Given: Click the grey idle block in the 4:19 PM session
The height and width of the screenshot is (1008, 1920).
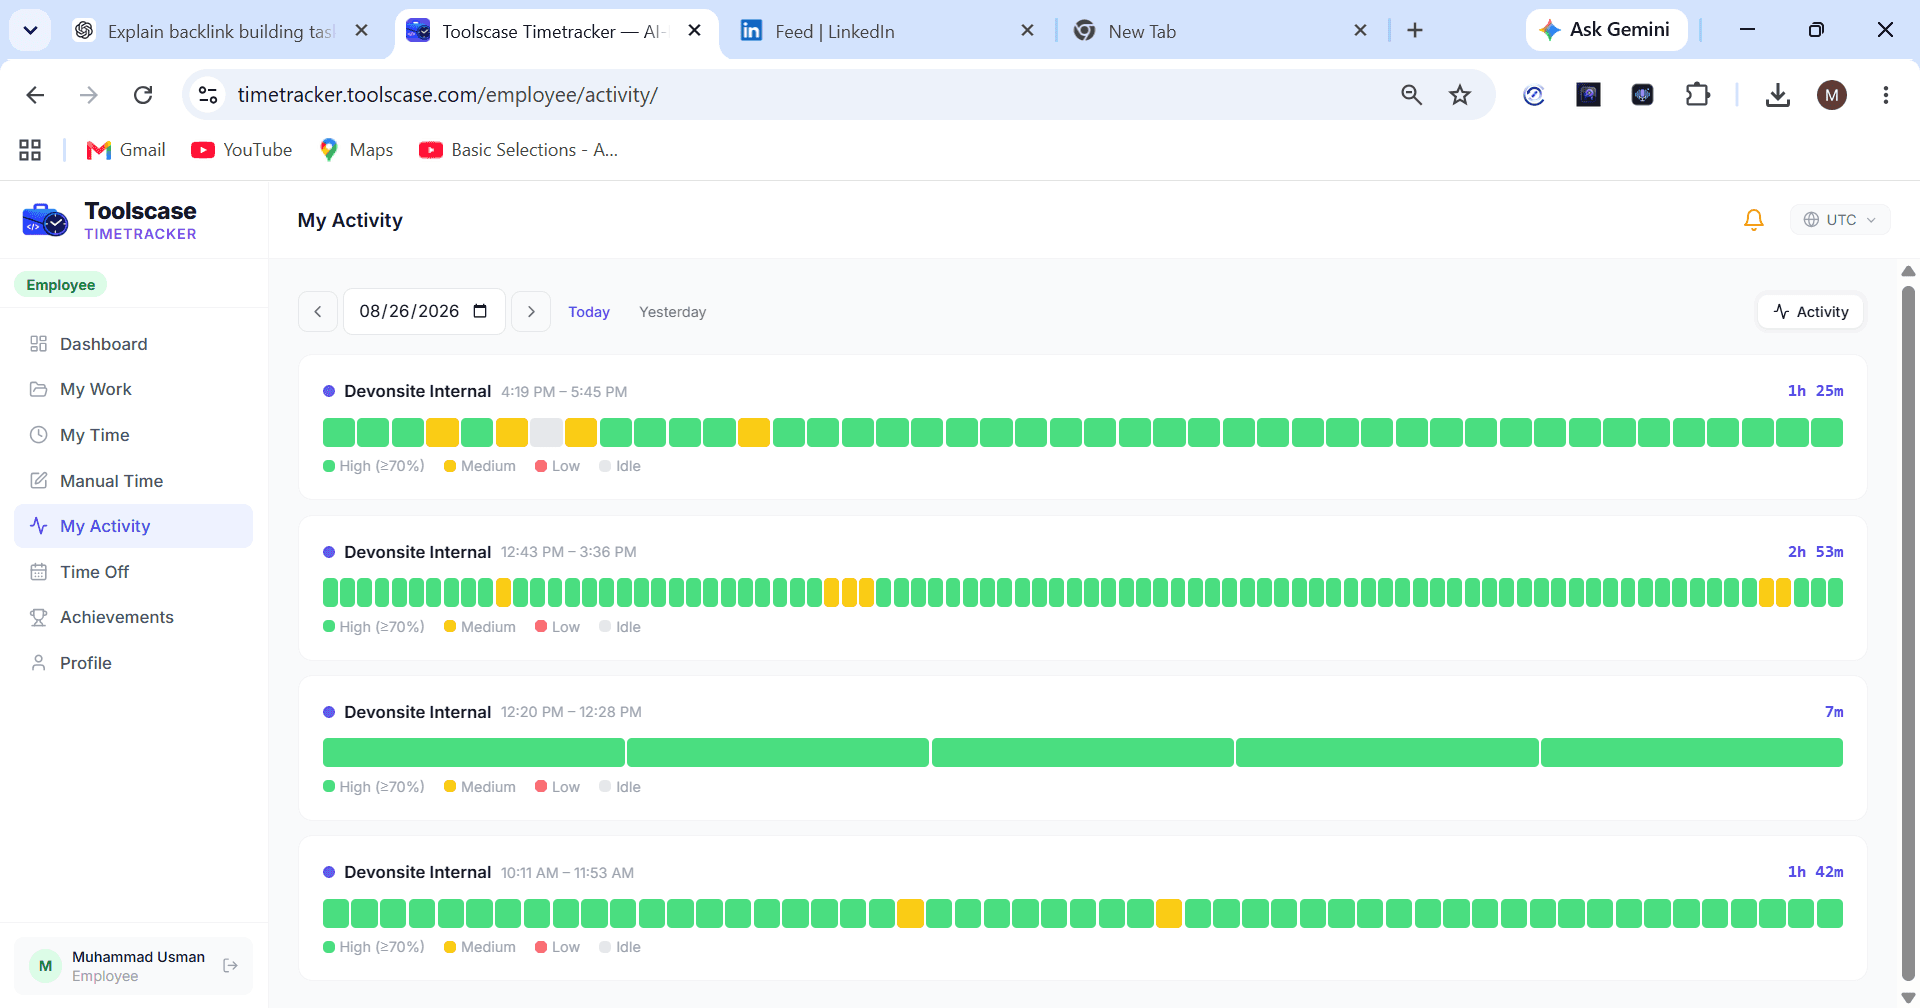Looking at the screenshot, I should point(546,433).
